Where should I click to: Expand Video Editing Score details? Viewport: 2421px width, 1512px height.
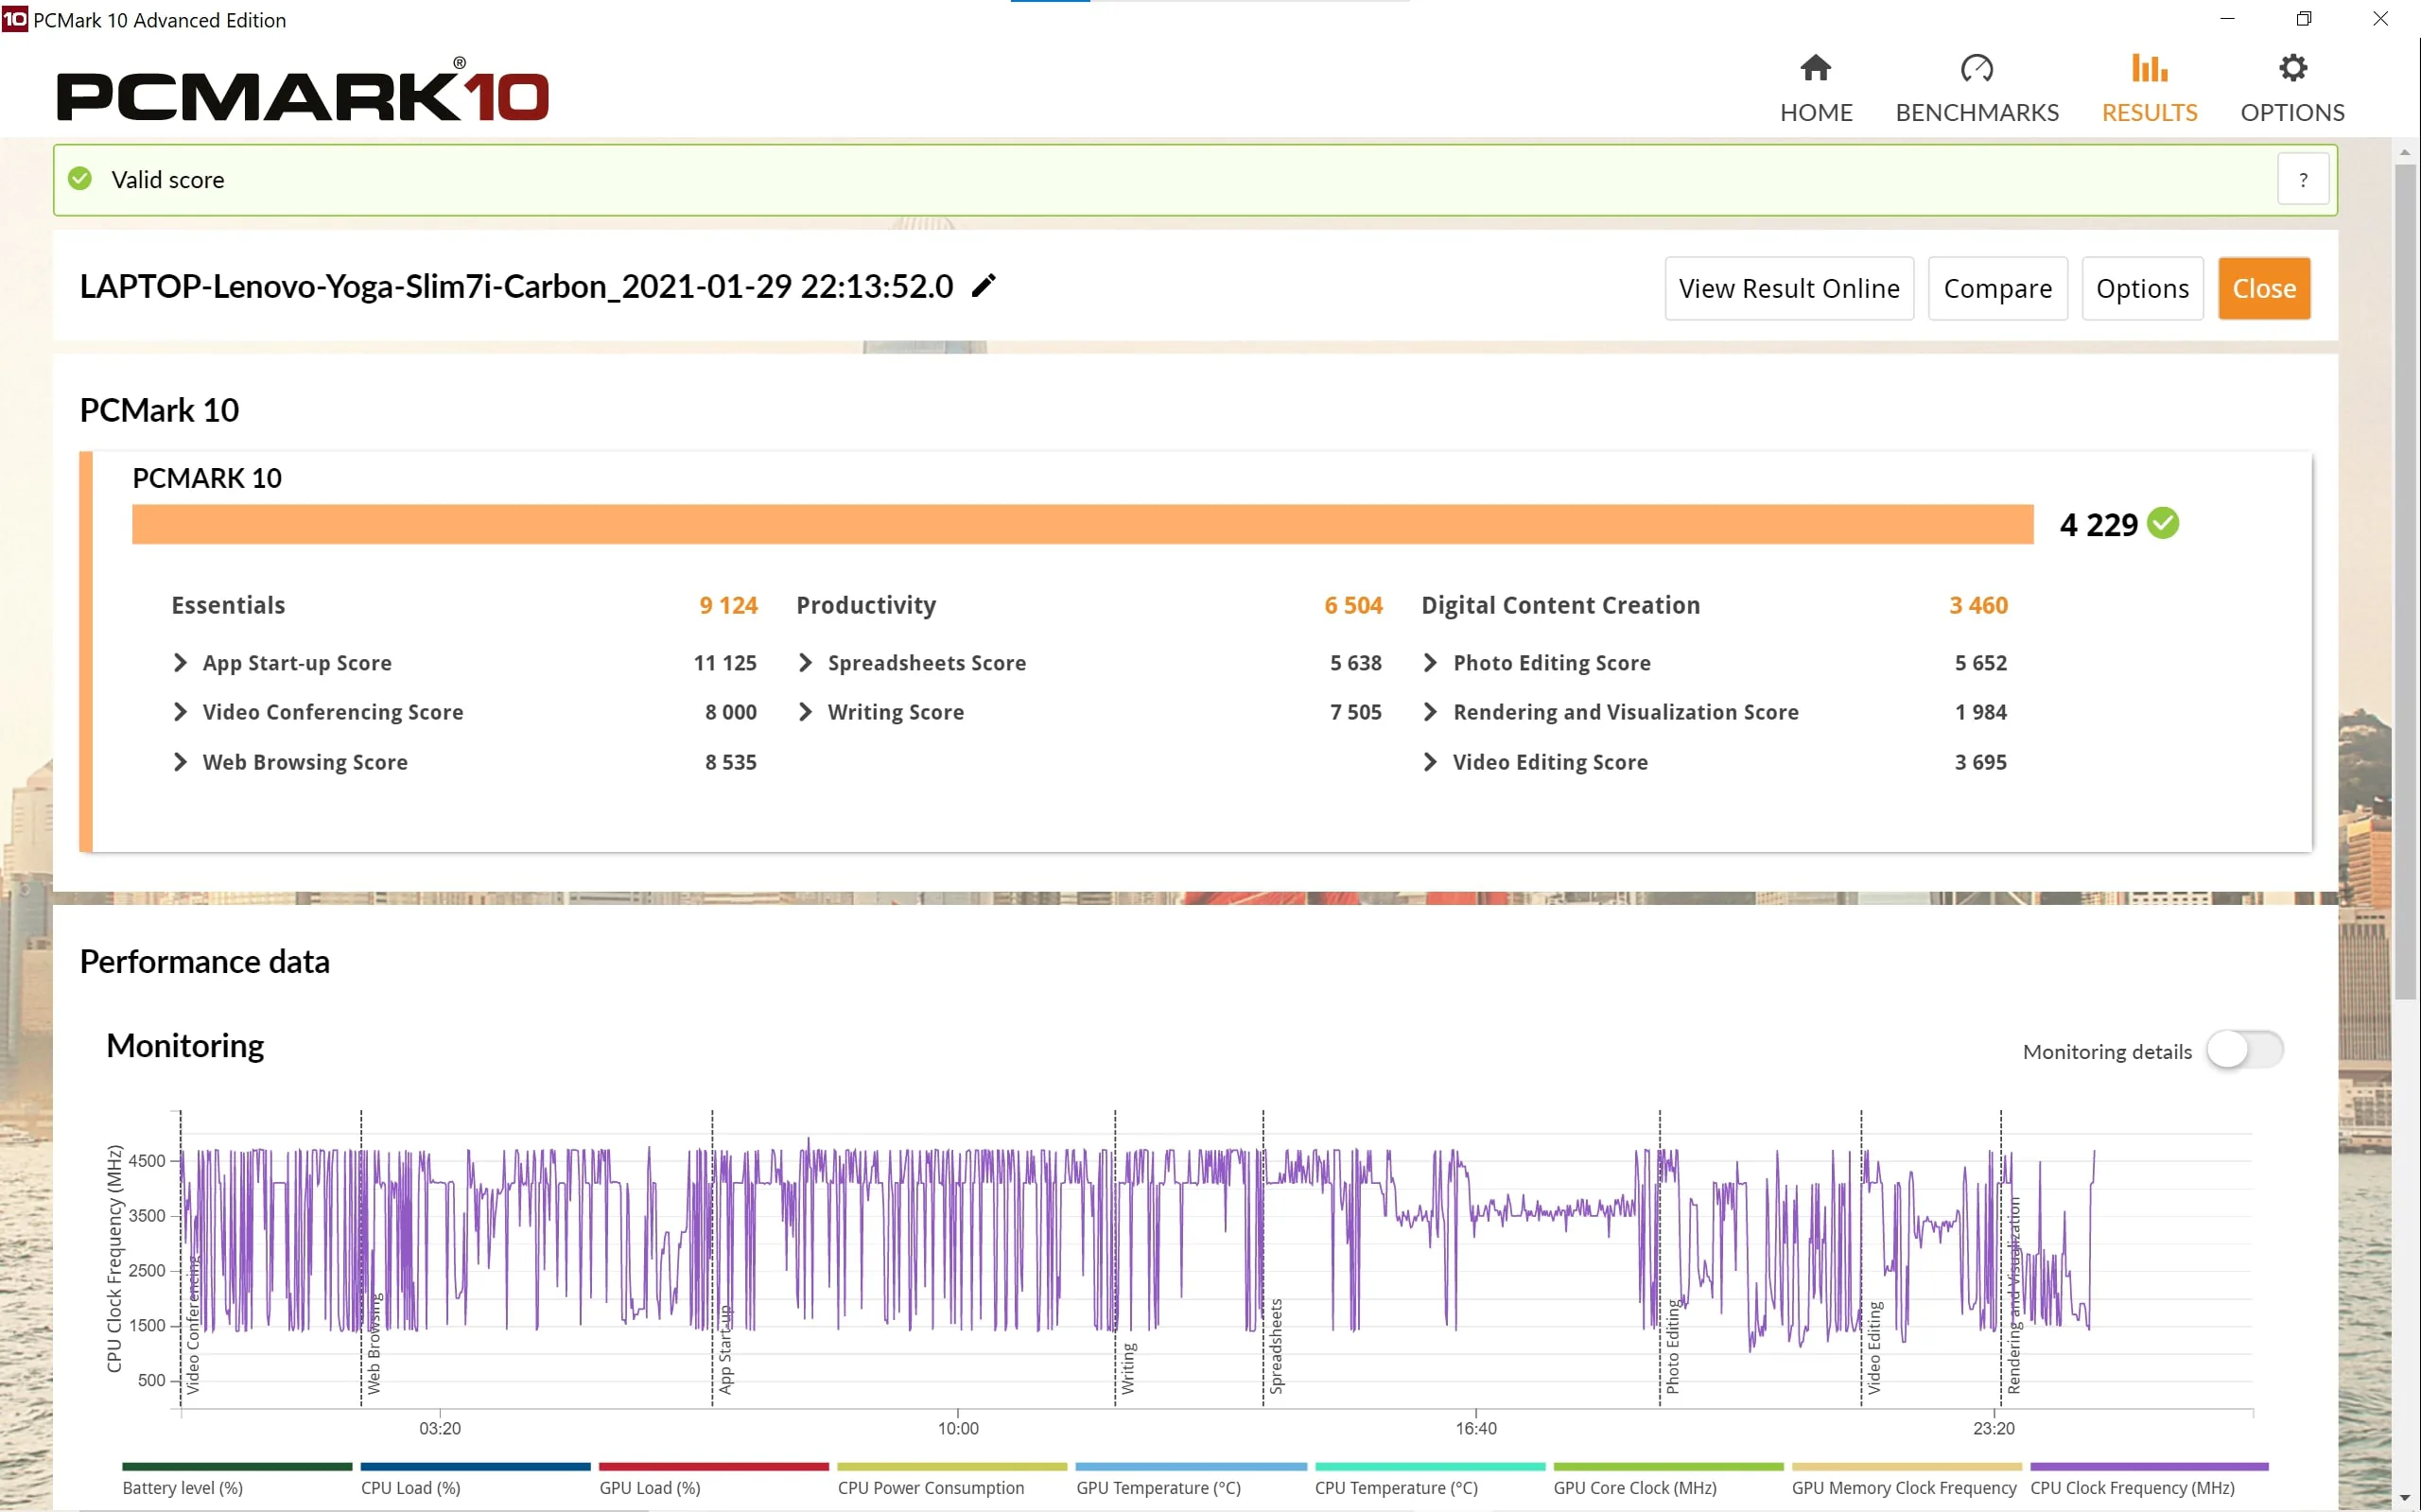point(1430,762)
